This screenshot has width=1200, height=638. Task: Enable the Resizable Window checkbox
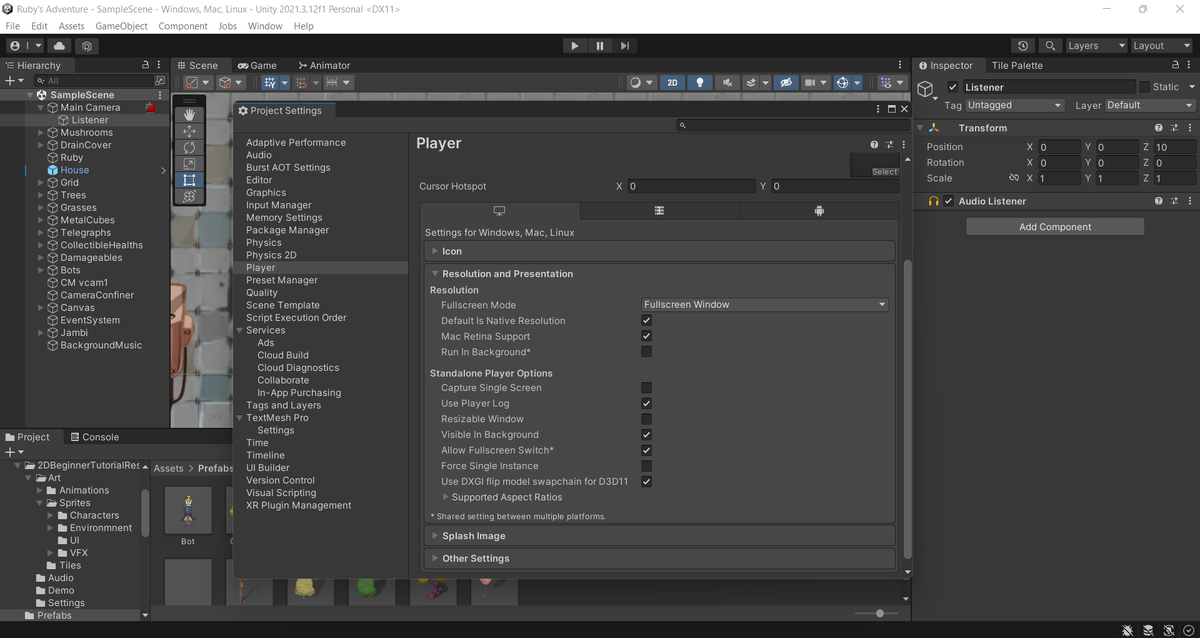pyautogui.click(x=646, y=419)
